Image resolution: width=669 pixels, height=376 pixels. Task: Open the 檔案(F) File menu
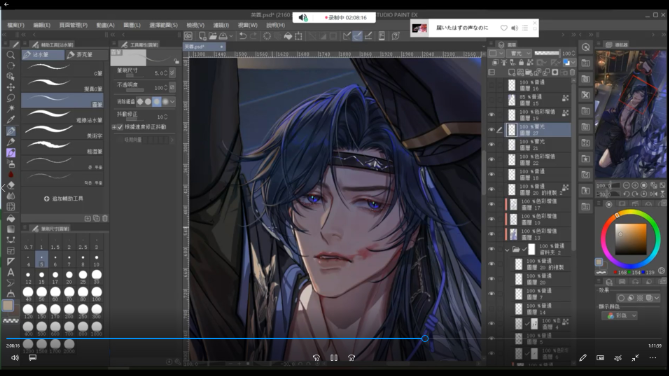(x=16, y=25)
